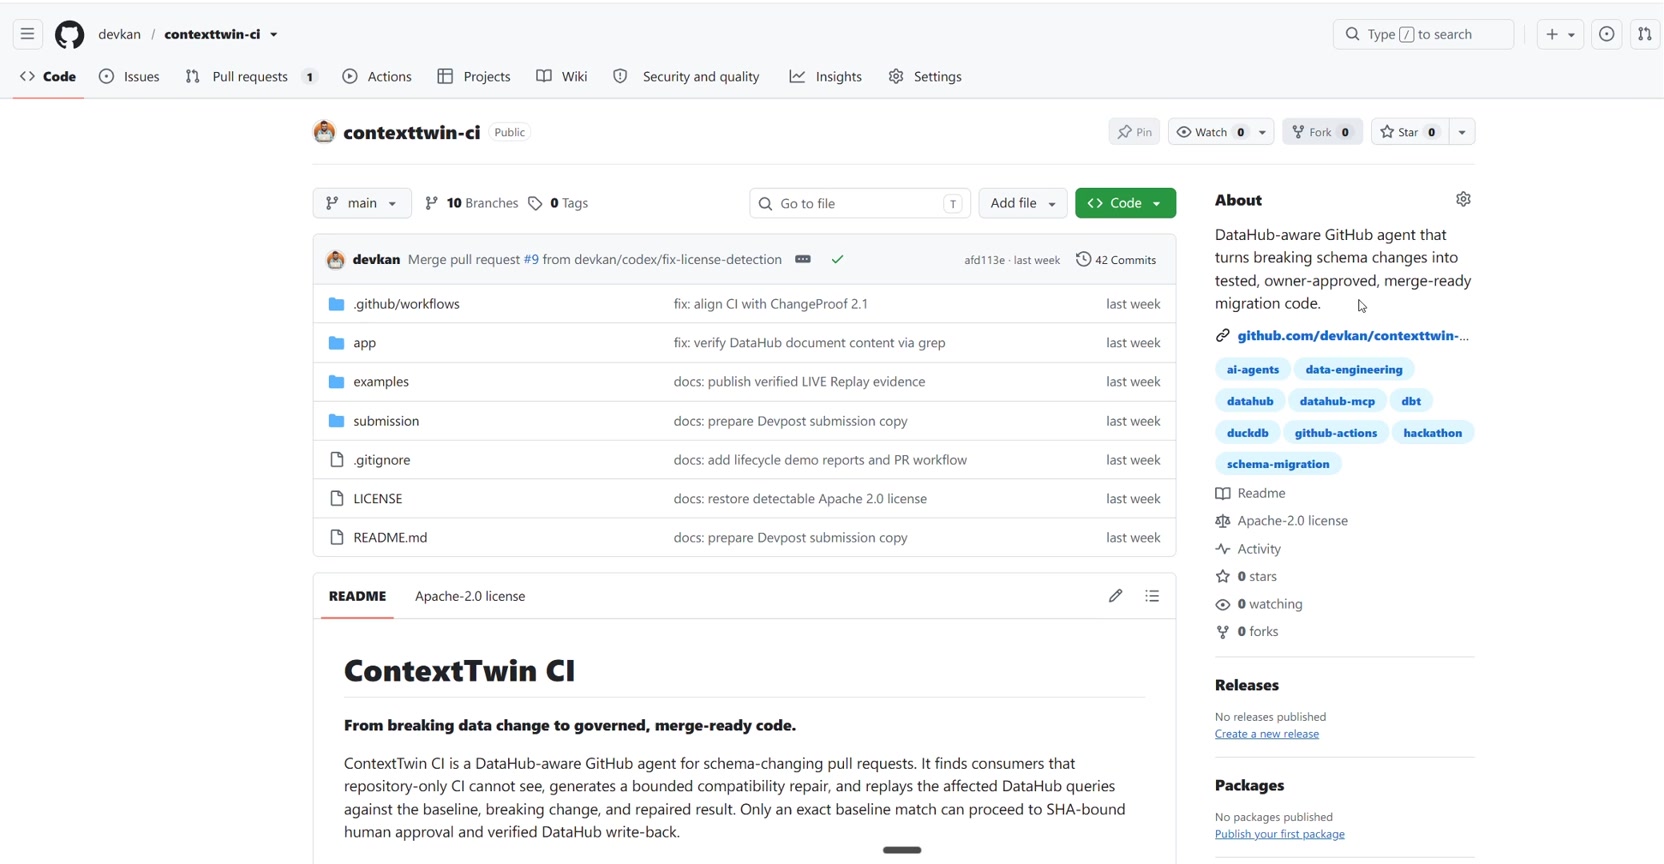Viewport: 1664px width, 864px height.
Task: Open the Apache-2.0 license sidebar link
Action: pos(1281,521)
